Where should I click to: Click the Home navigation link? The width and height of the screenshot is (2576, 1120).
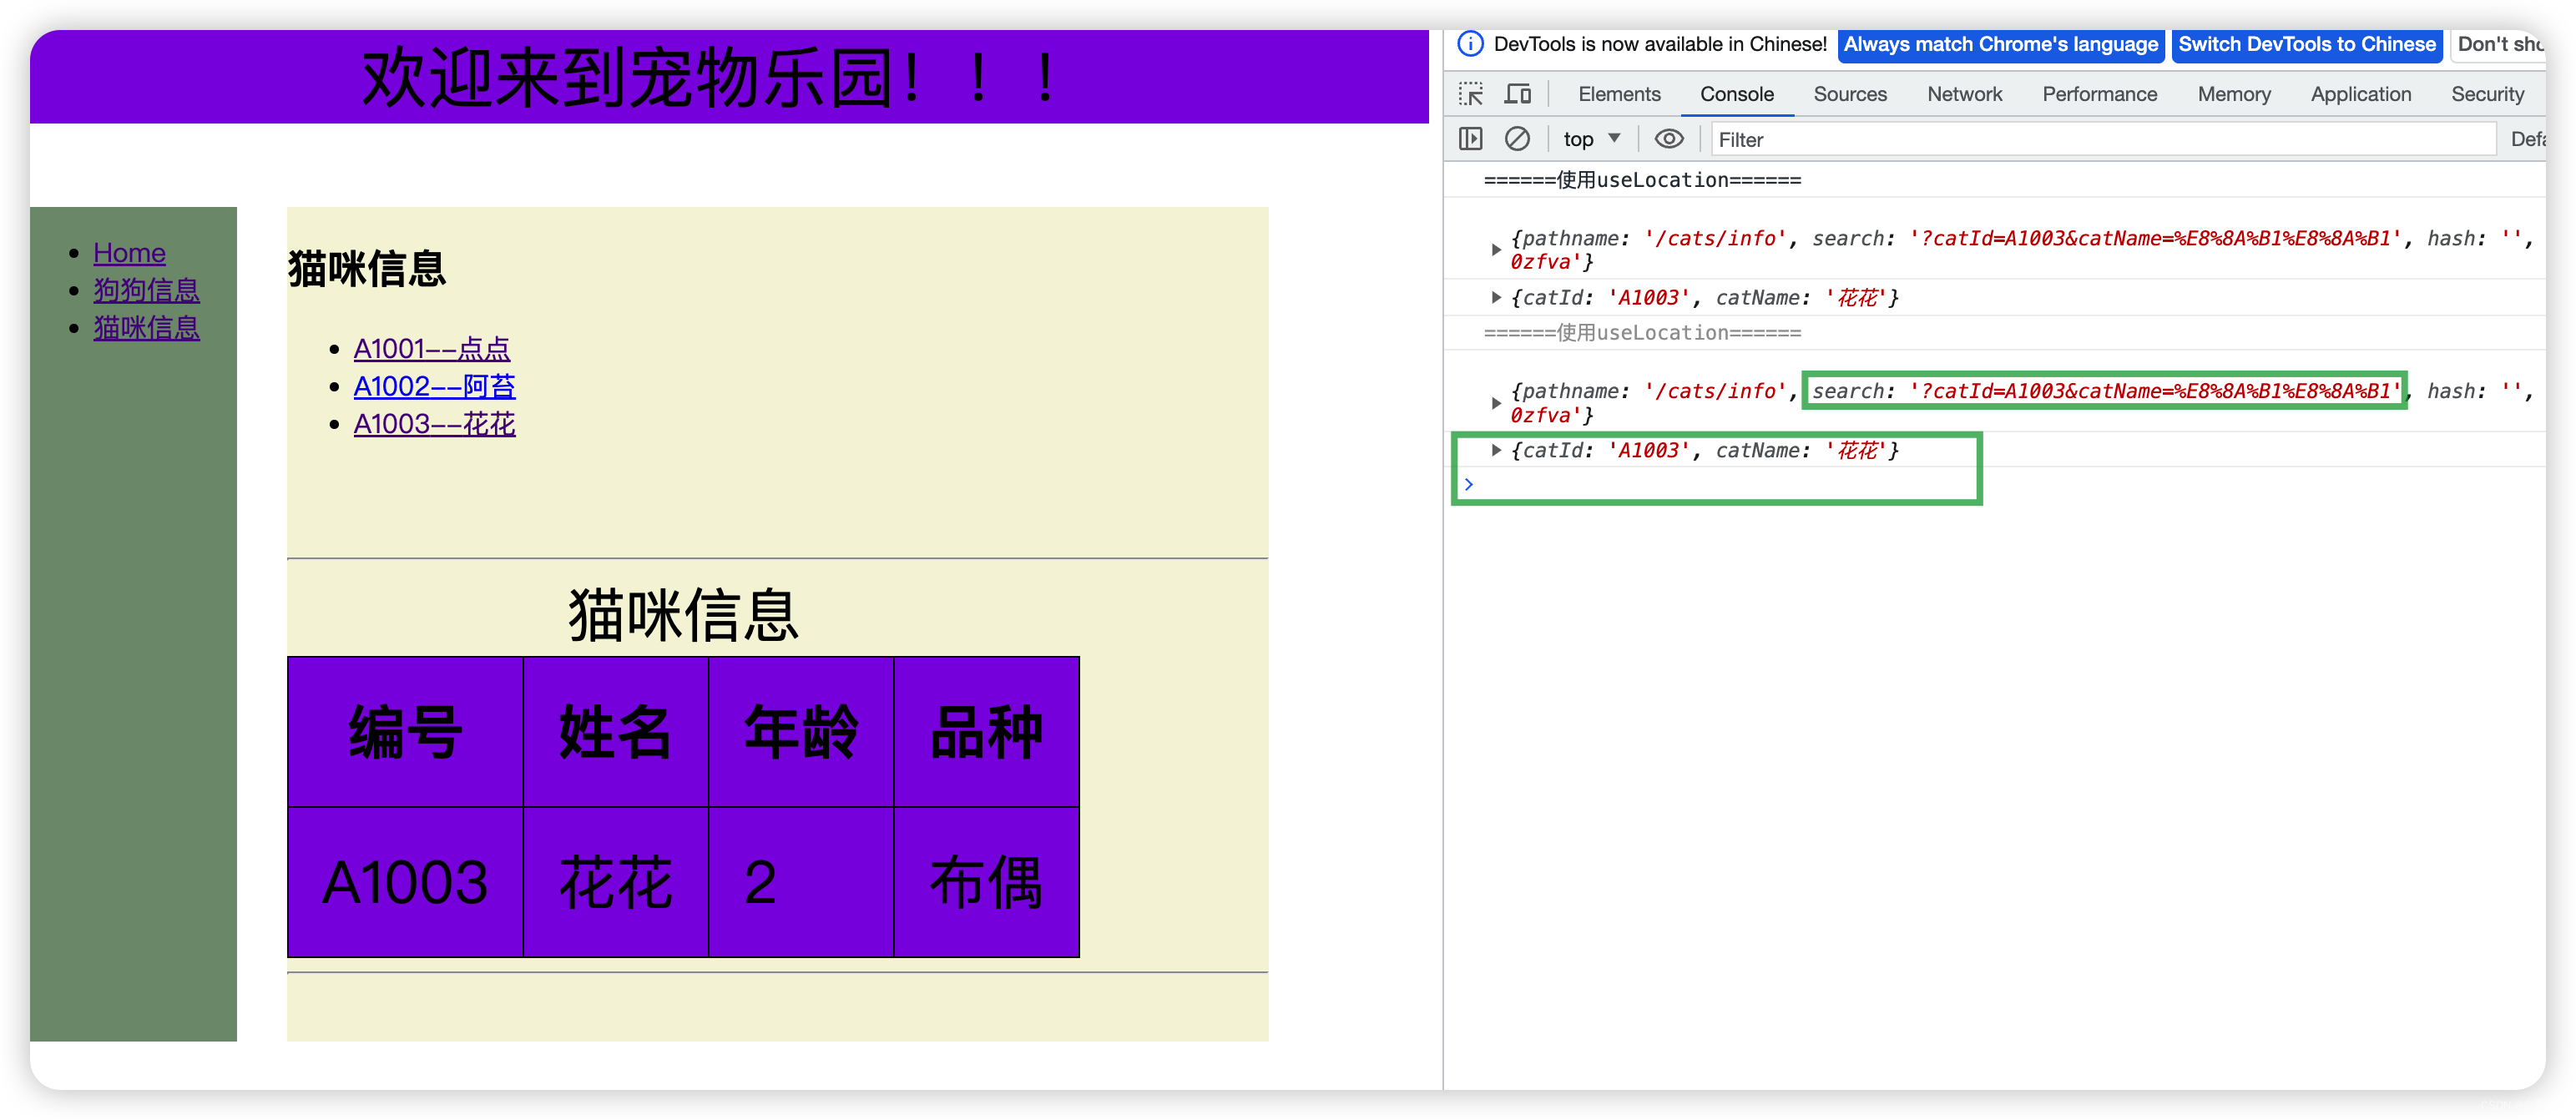pyautogui.click(x=129, y=253)
